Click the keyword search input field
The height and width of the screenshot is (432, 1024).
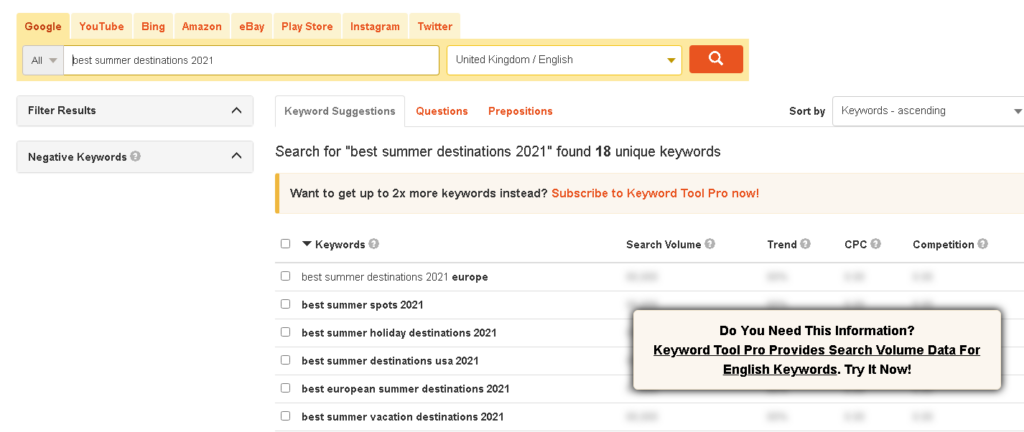250,60
